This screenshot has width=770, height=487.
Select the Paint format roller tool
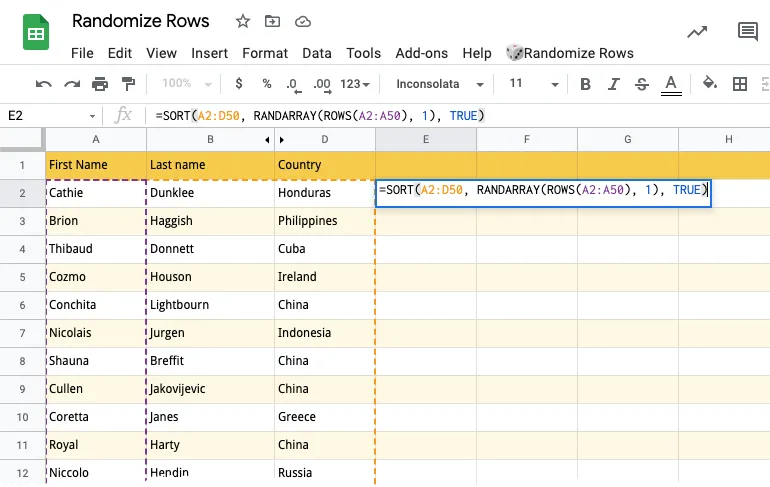tap(128, 84)
